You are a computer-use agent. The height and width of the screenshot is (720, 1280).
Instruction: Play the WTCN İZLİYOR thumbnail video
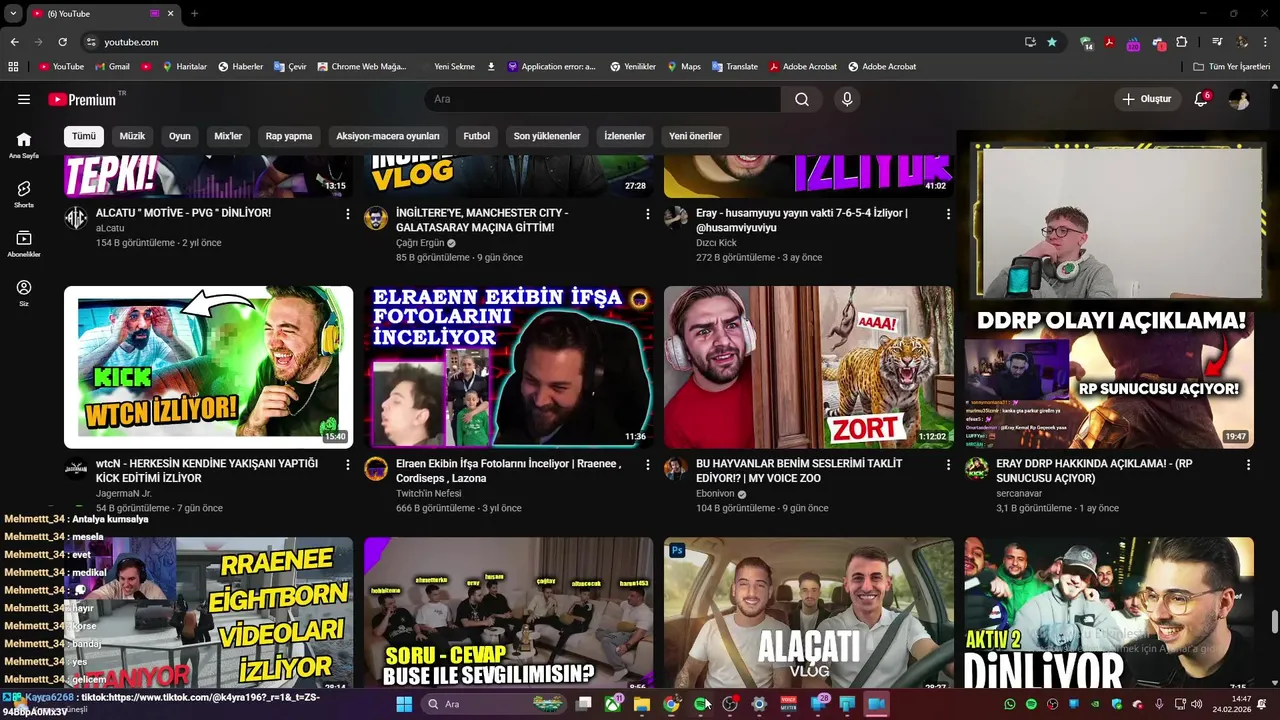[x=208, y=367]
